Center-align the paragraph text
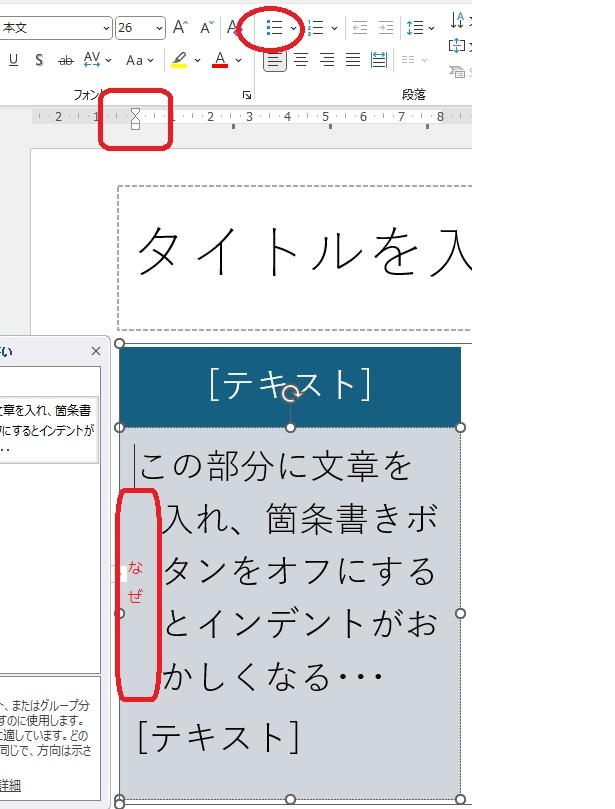Image resolution: width=615 pixels, height=809 pixels. pyautogui.click(x=301, y=61)
